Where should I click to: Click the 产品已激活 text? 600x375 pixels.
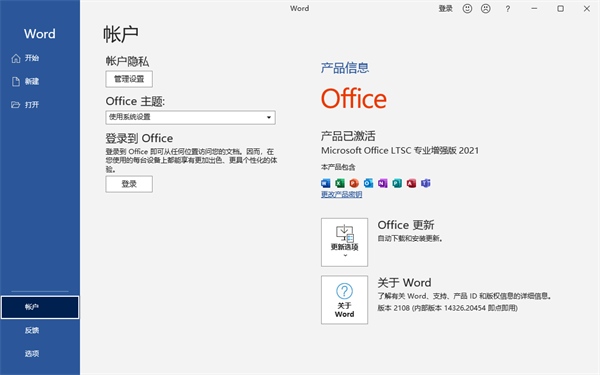[348, 136]
